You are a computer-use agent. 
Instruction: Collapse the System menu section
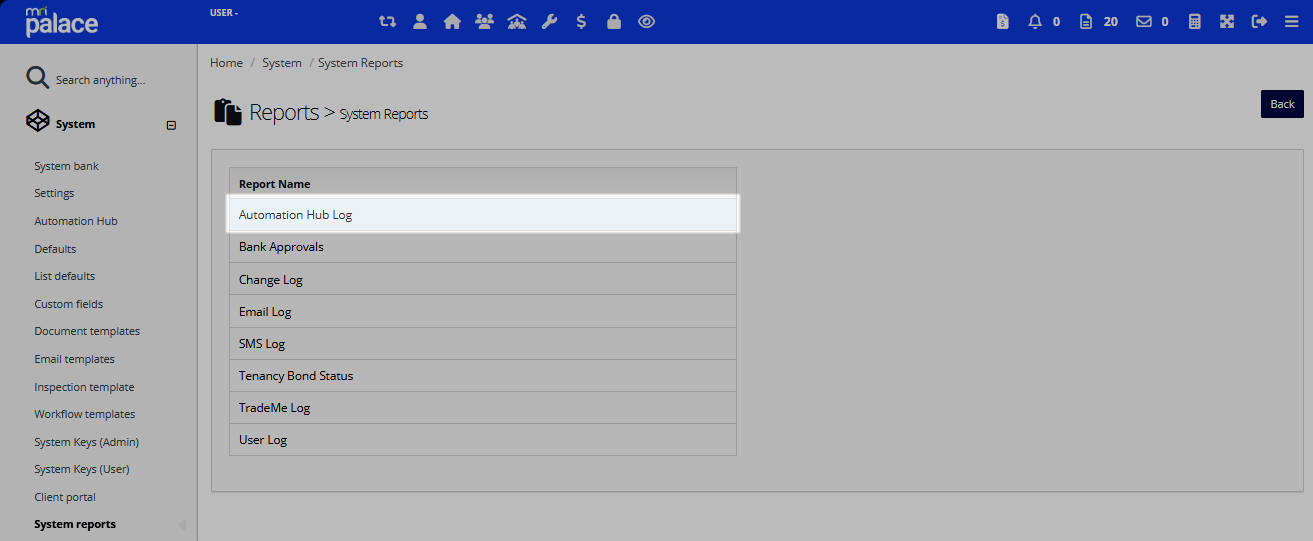(x=171, y=125)
